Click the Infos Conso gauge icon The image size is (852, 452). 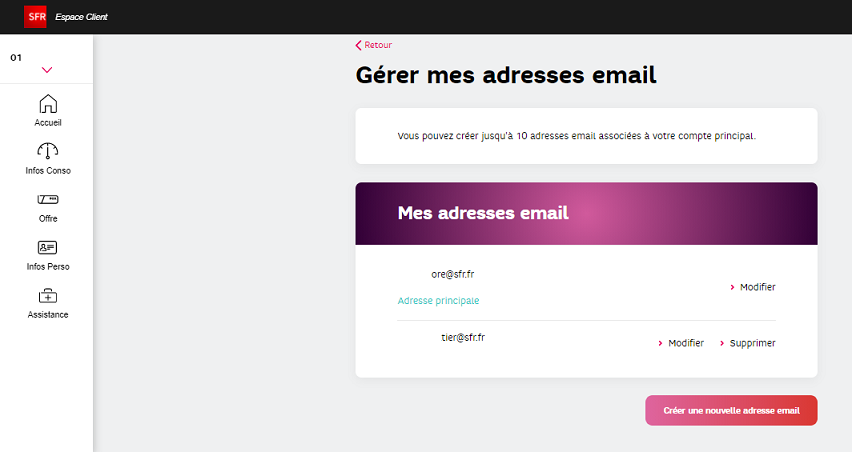(x=47, y=151)
